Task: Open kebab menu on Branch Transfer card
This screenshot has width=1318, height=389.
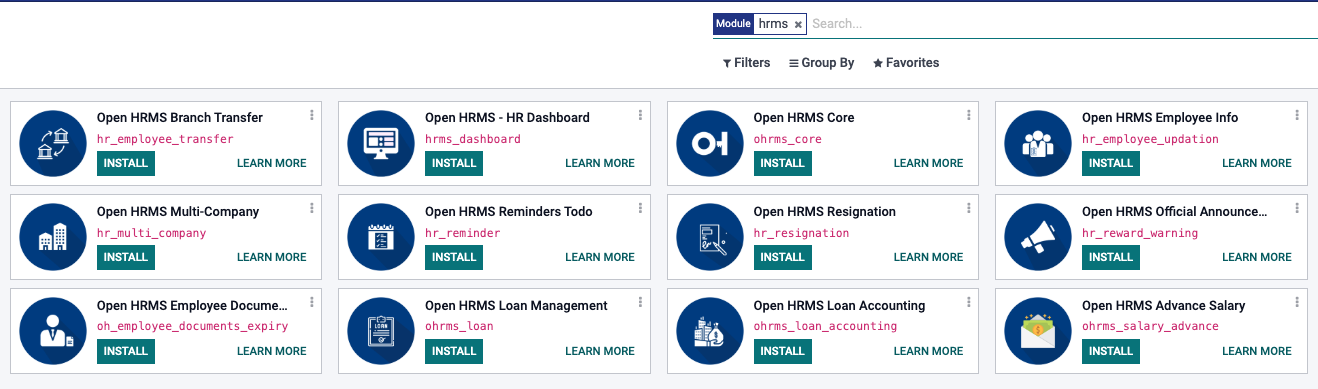Action: pyautogui.click(x=312, y=116)
